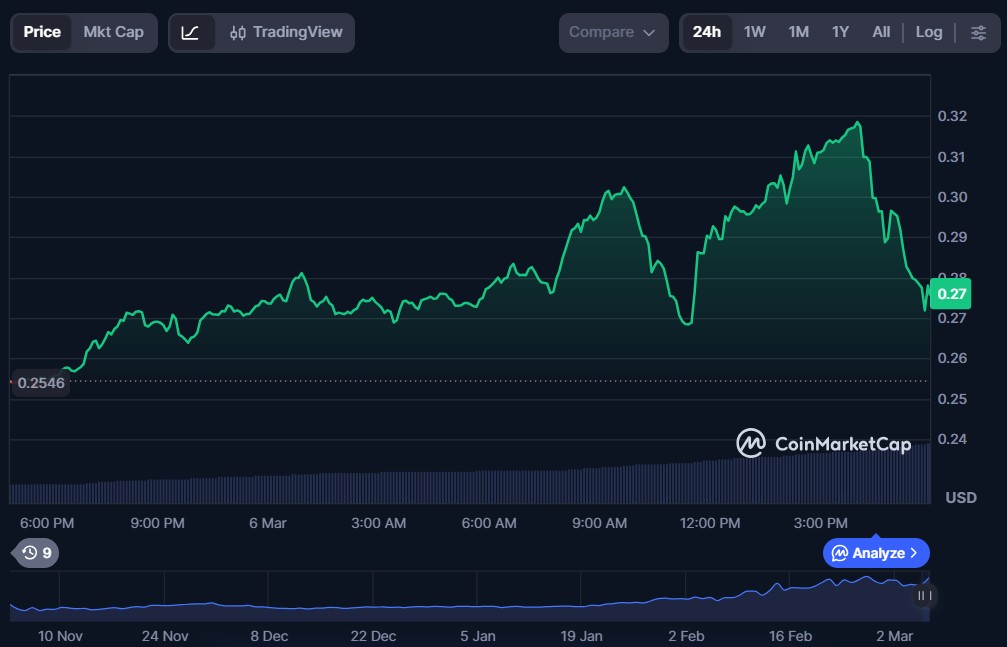Click the 0.2546 opening price marker
This screenshot has width=1007, height=647.
pos(40,382)
